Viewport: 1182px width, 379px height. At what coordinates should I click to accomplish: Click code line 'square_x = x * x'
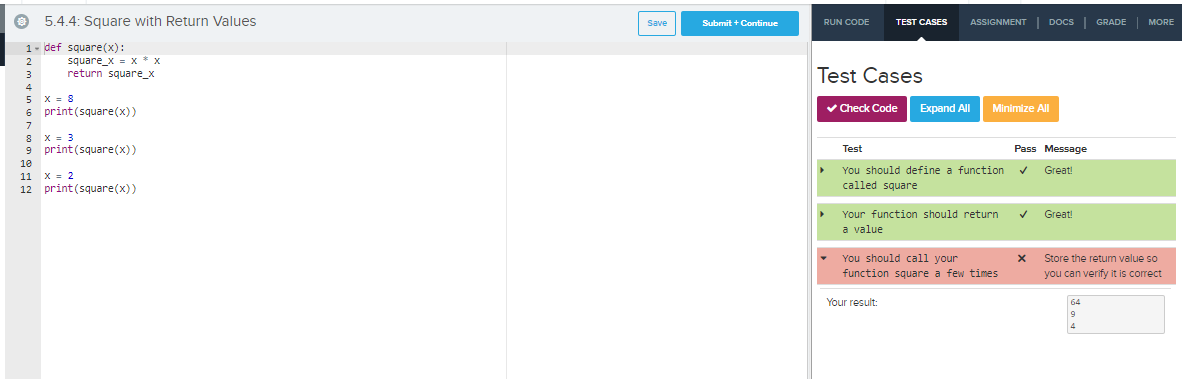pyautogui.click(x=114, y=60)
